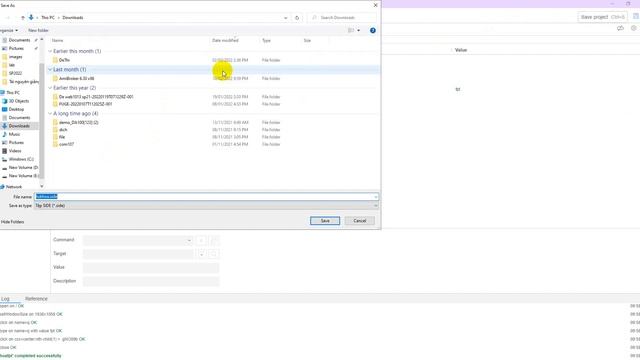Open the Organize menu

pos(9,30)
